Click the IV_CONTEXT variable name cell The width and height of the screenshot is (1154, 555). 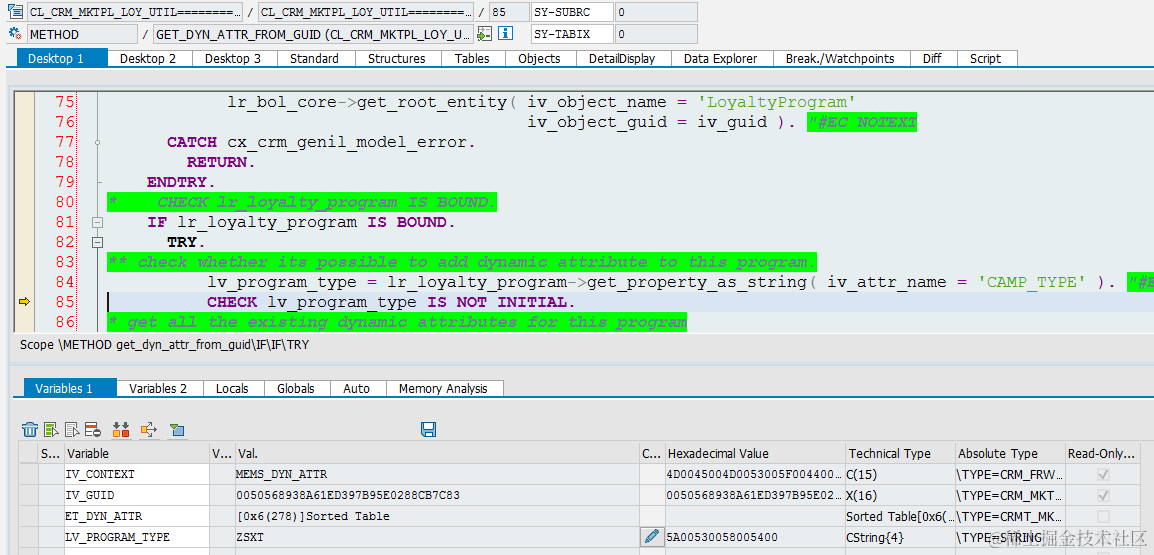tap(136, 475)
